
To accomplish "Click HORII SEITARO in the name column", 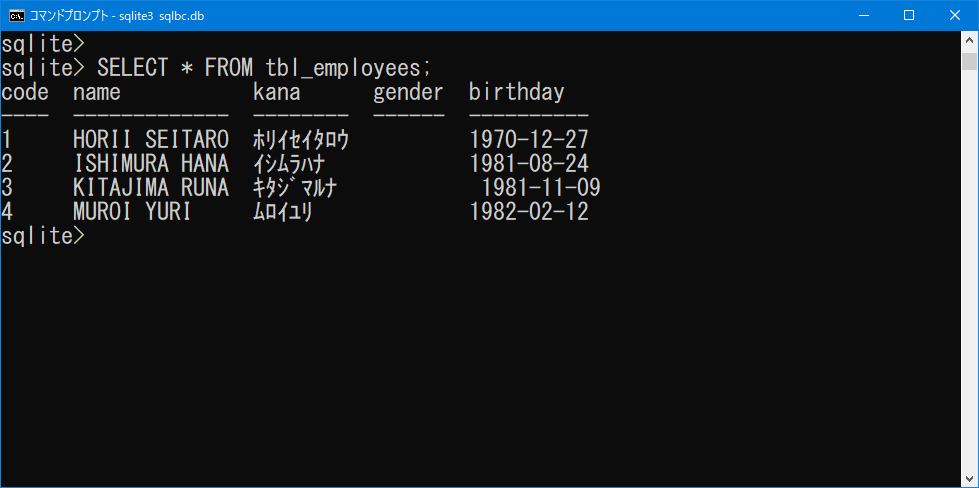I will point(151,140).
